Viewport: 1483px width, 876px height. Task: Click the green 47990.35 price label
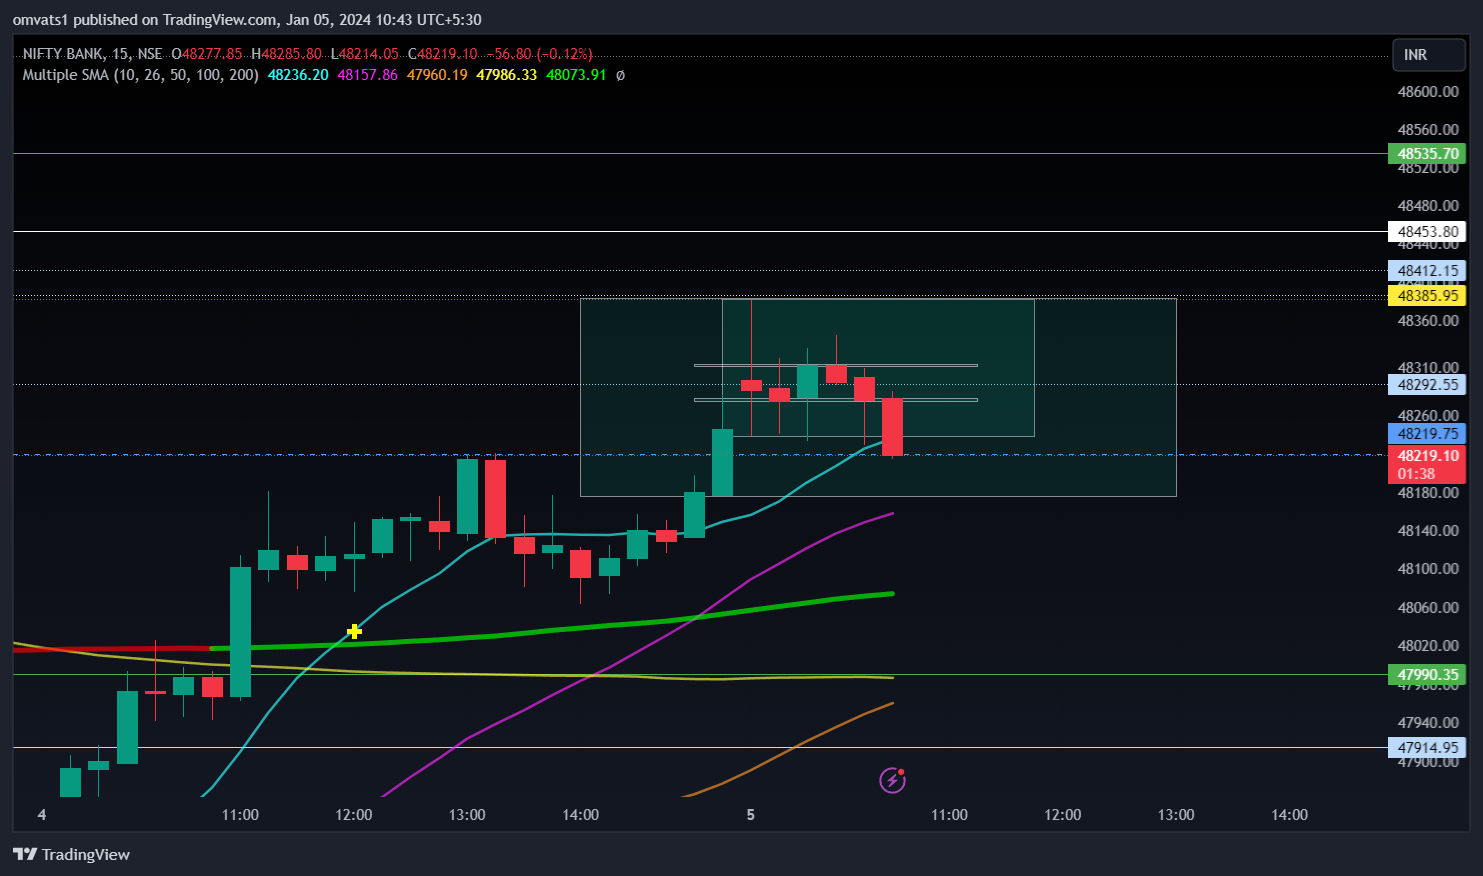click(1427, 675)
